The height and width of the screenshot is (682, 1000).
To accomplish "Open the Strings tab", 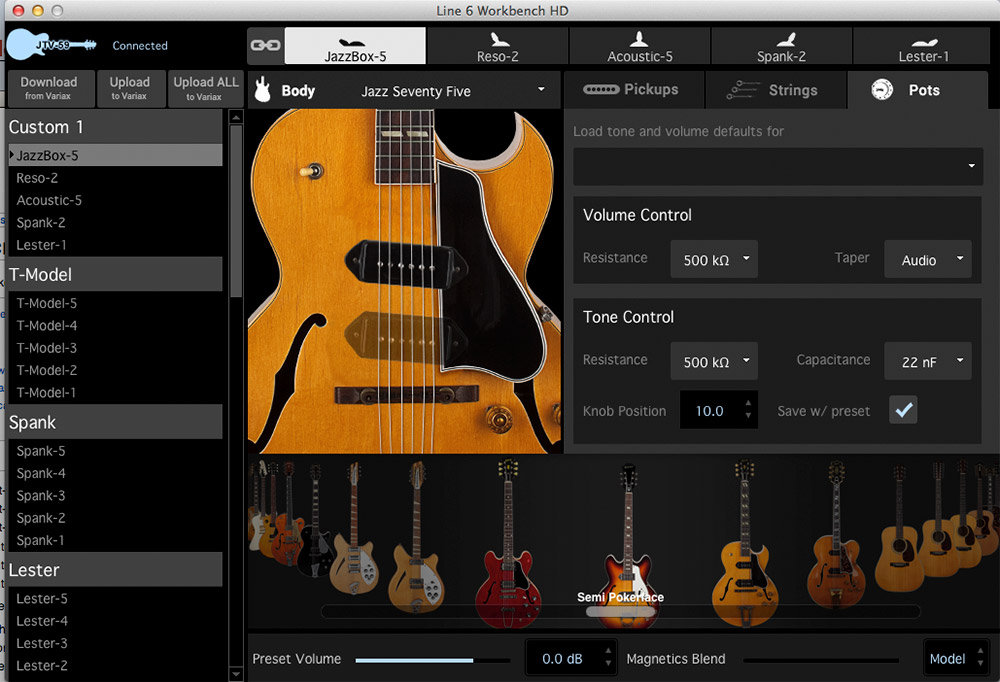I will pos(776,90).
